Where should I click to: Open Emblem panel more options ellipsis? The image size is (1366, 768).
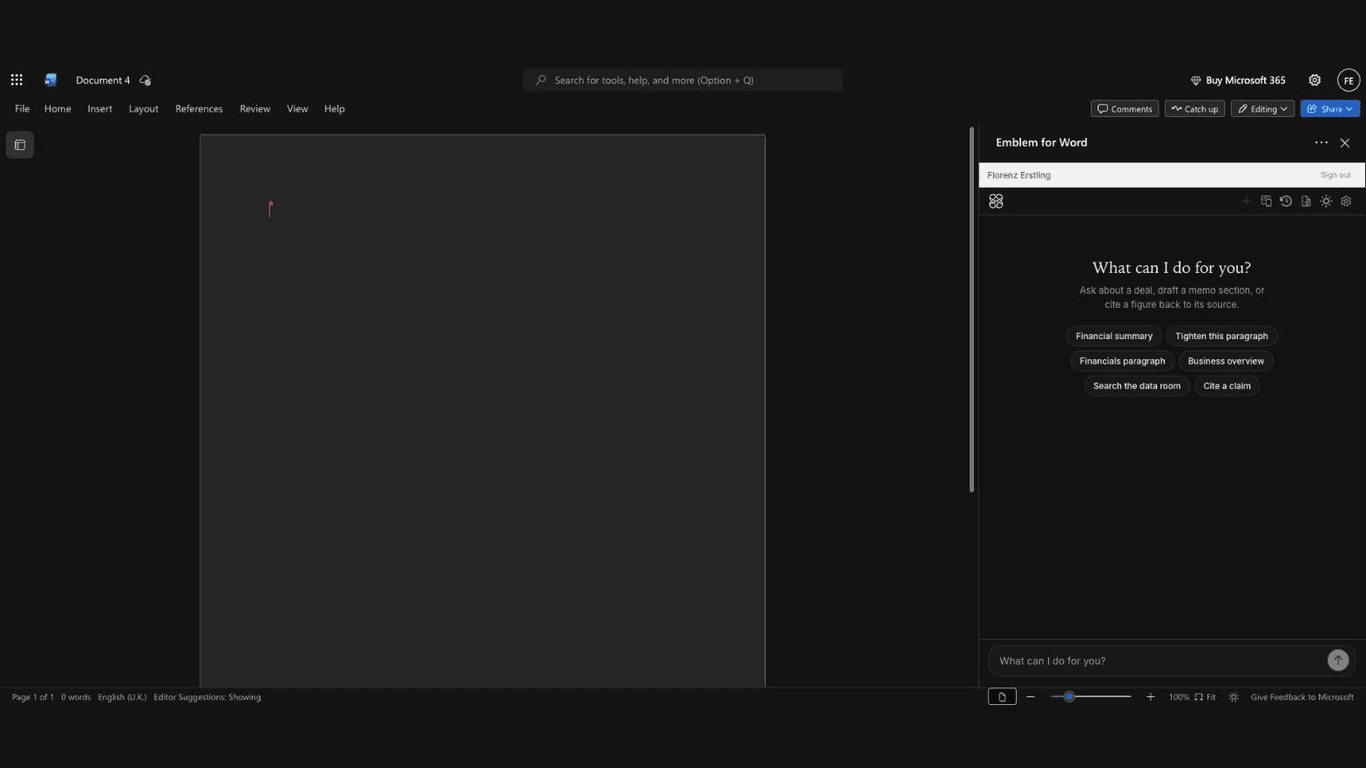click(1321, 143)
